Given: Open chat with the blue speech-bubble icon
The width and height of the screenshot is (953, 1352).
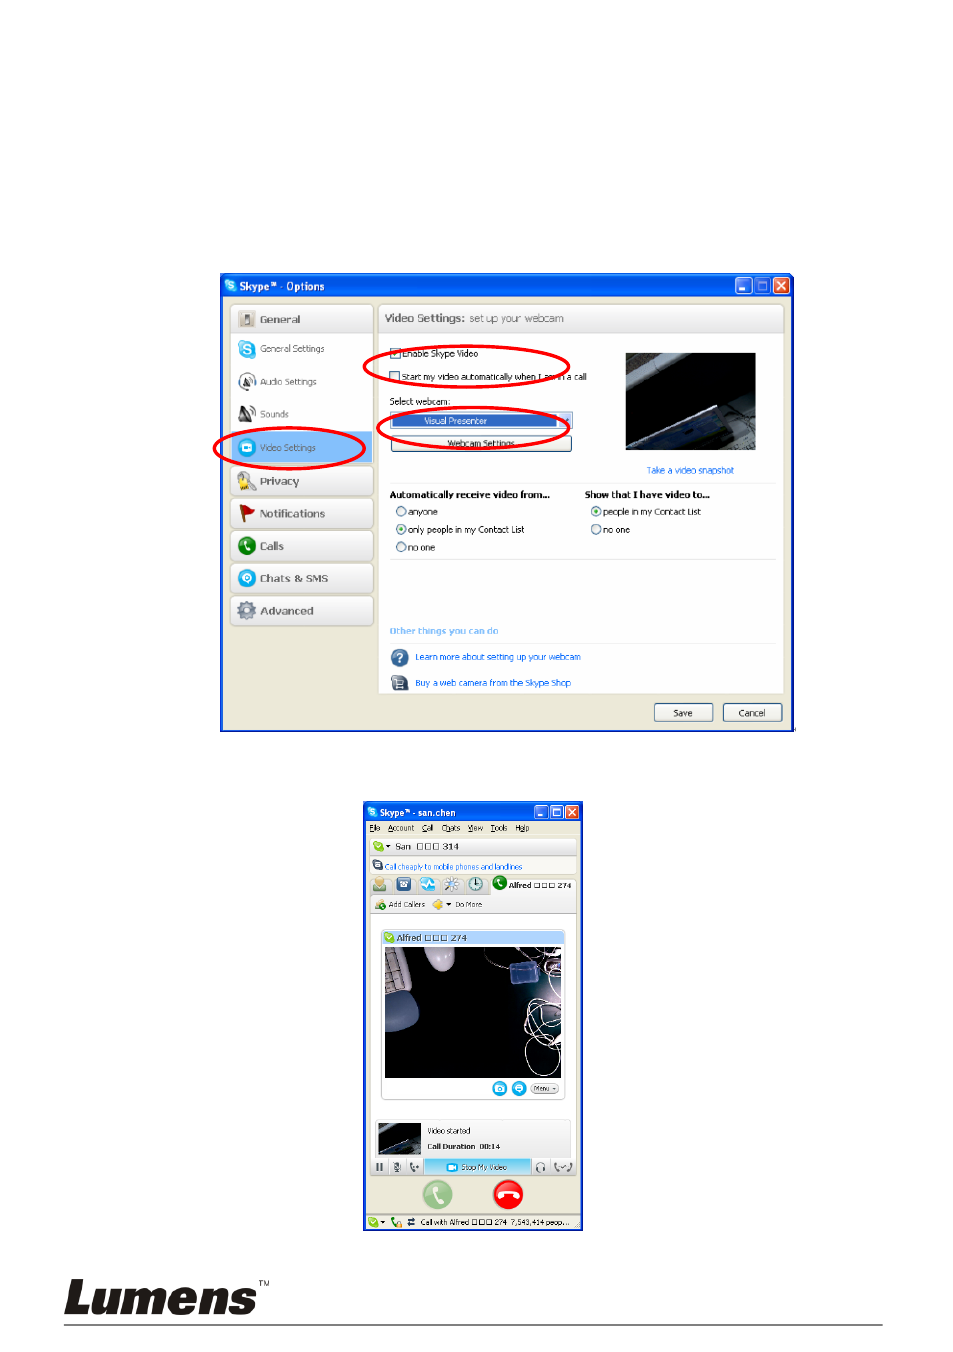Looking at the screenshot, I should [x=519, y=1088].
